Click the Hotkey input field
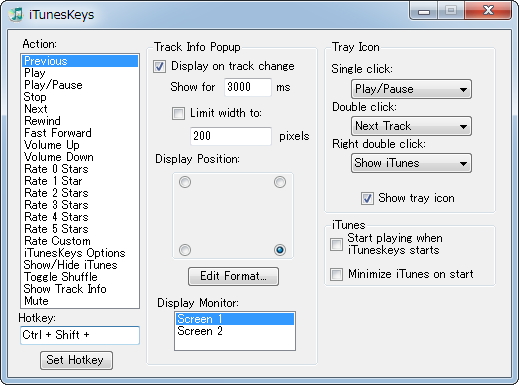The width and height of the screenshot is (519, 385). (x=80, y=335)
